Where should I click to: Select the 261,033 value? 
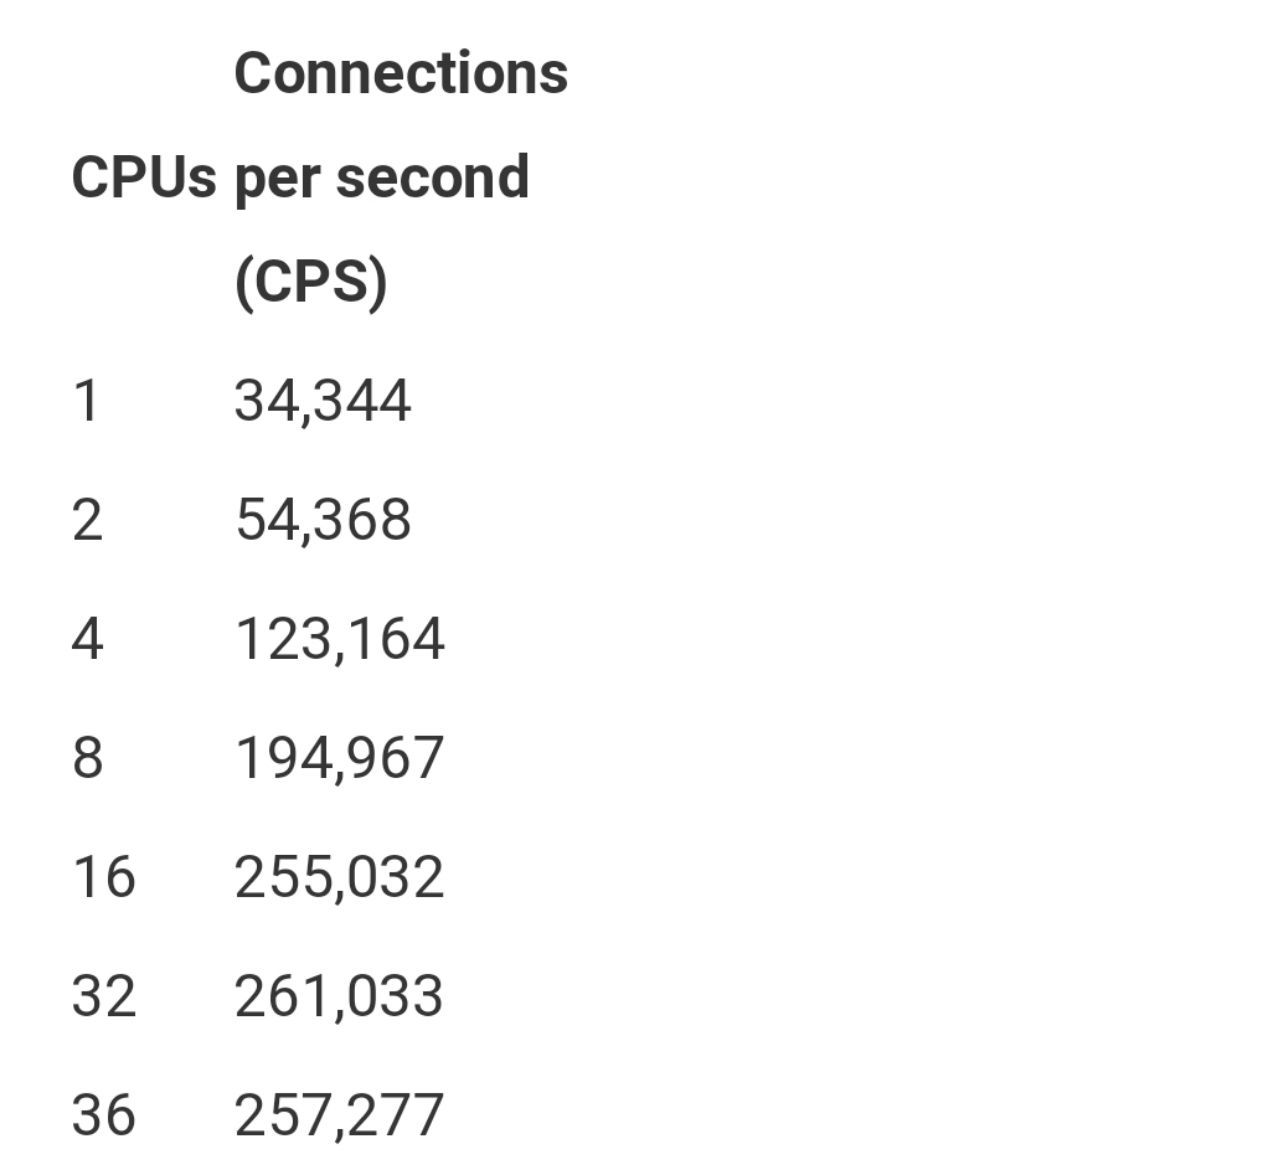[x=339, y=996]
